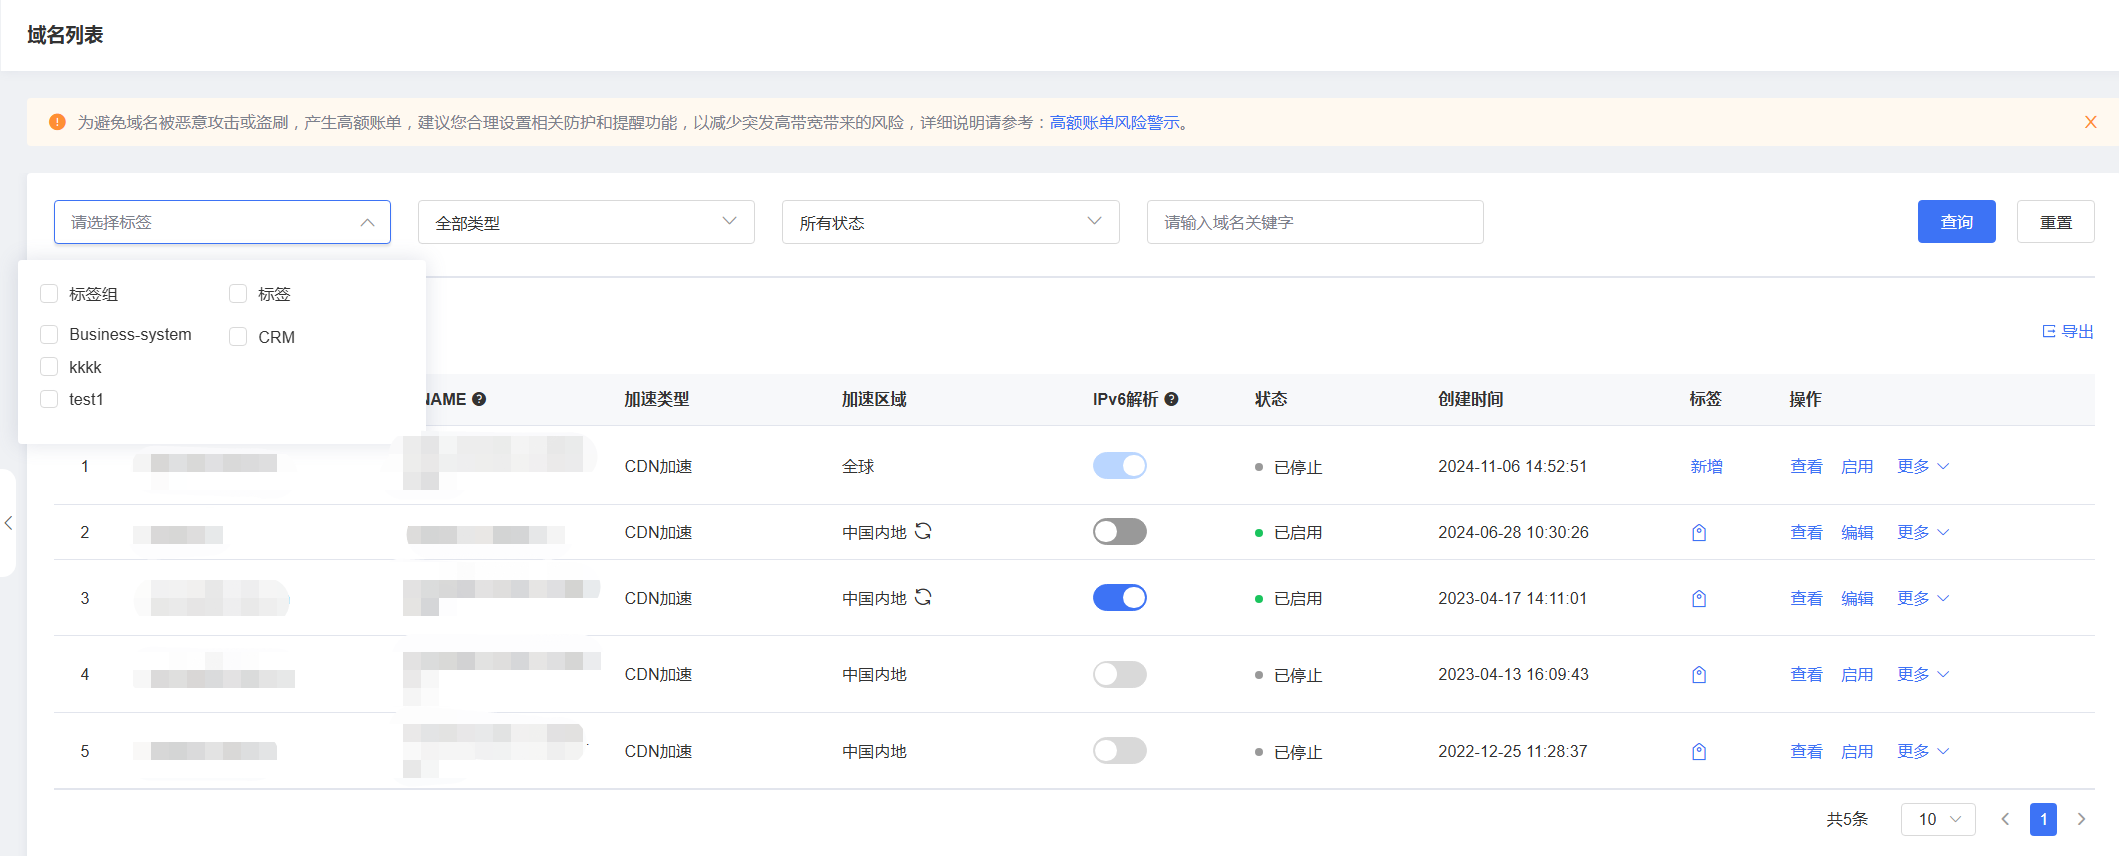Check the CRM tag checkbox
The height and width of the screenshot is (856, 2119).
(x=238, y=336)
